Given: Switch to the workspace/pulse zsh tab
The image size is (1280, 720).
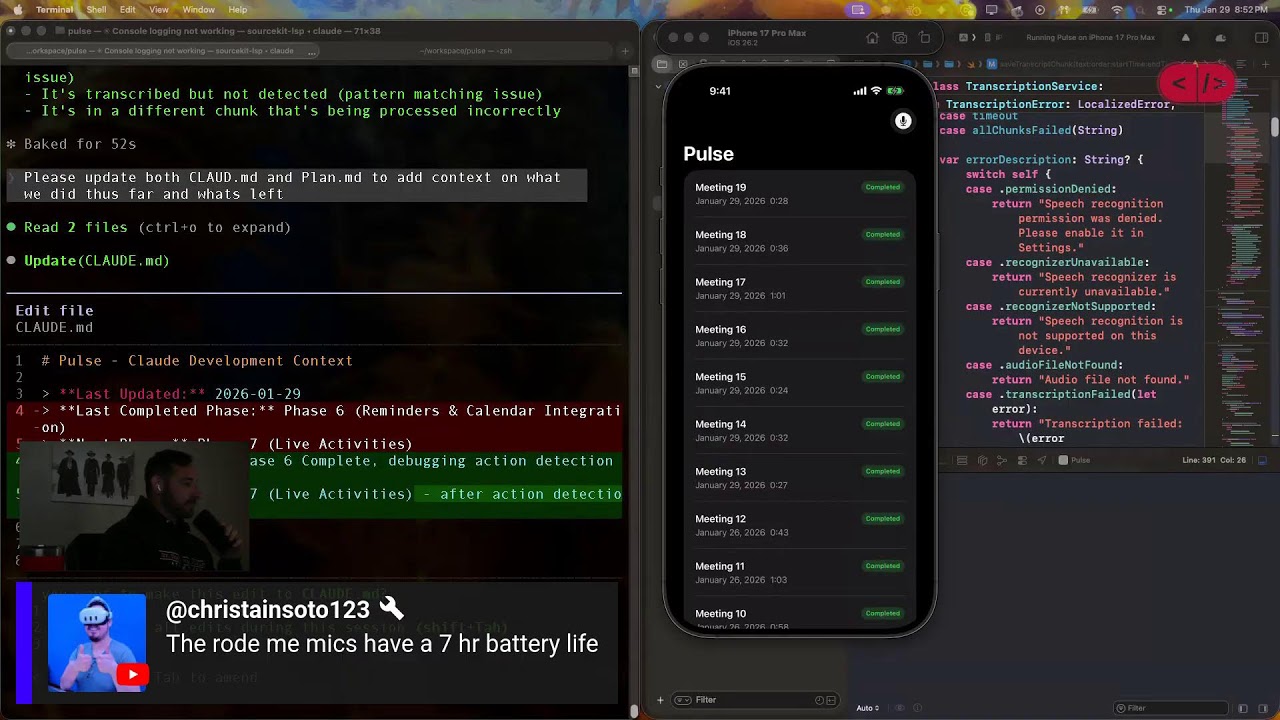Looking at the screenshot, I should (x=465, y=50).
